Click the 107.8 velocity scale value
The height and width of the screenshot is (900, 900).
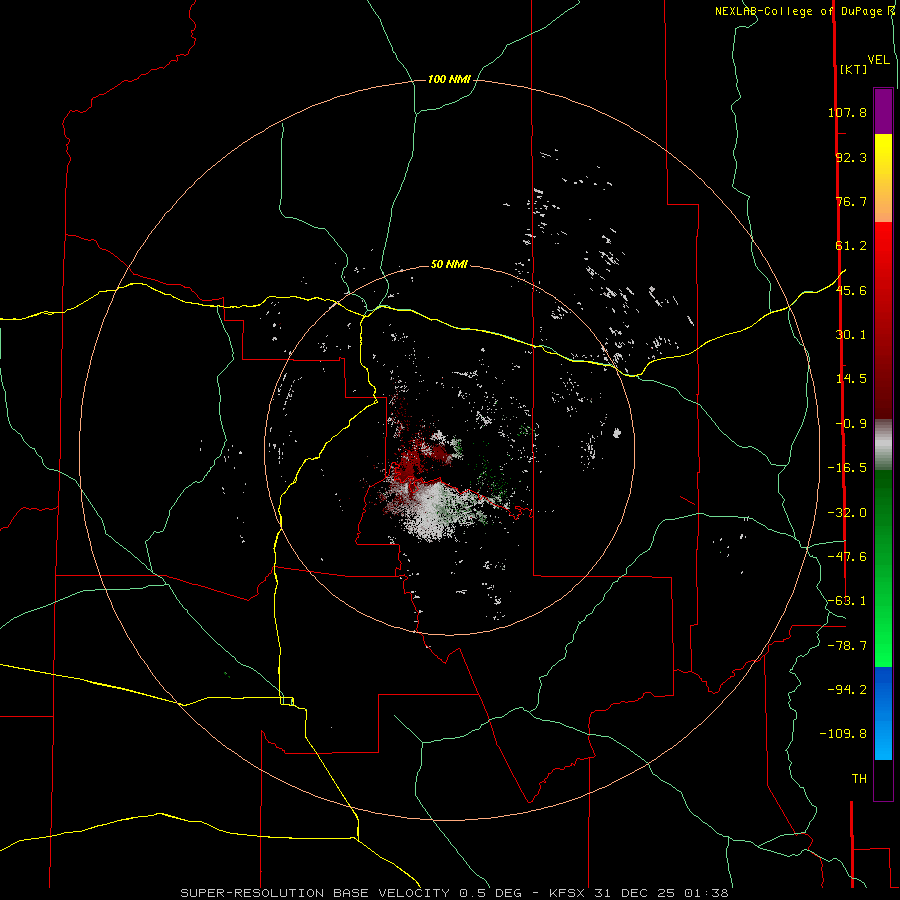click(847, 112)
